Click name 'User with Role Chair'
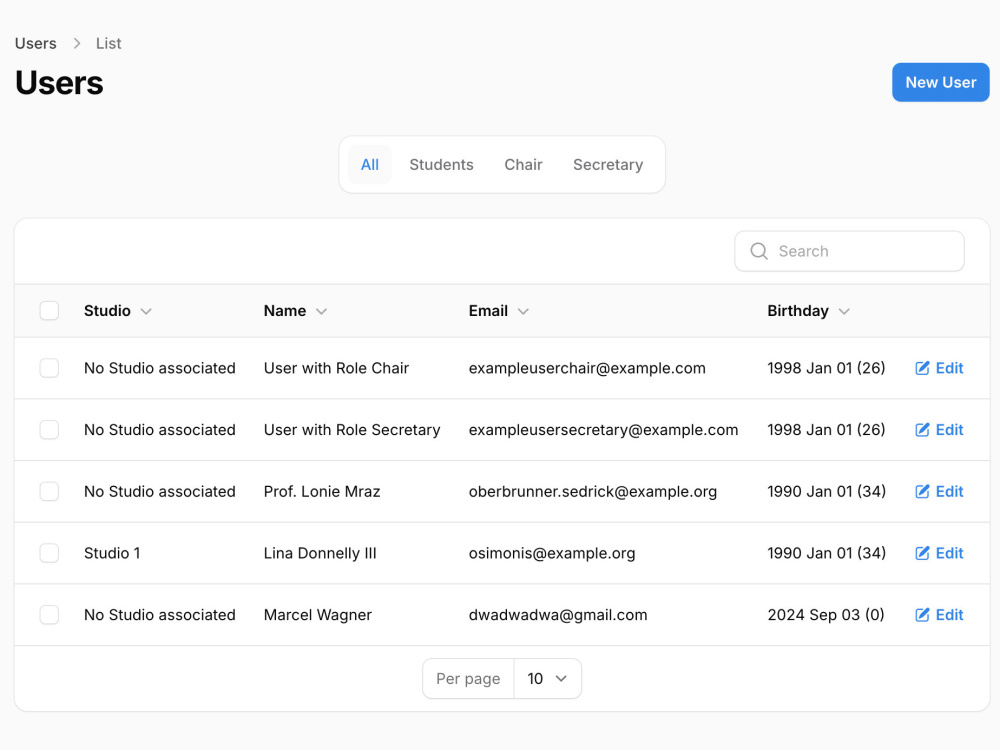The height and width of the screenshot is (750, 1000). coord(336,368)
